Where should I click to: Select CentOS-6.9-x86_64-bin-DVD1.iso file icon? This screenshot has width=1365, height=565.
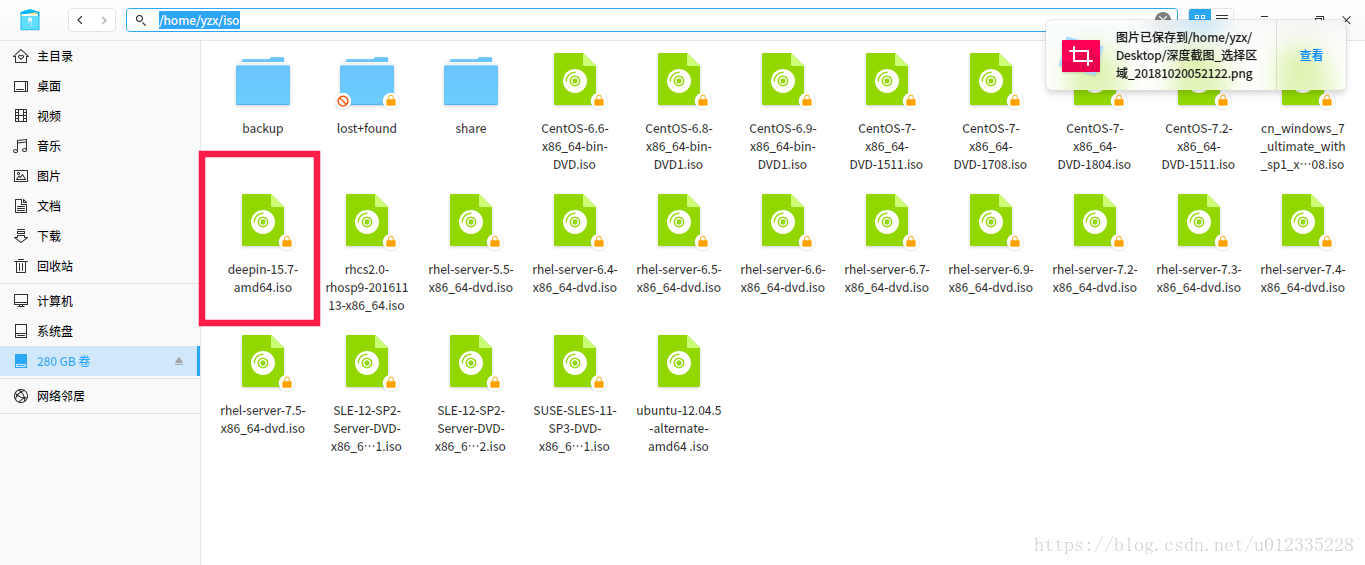click(x=783, y=80)
